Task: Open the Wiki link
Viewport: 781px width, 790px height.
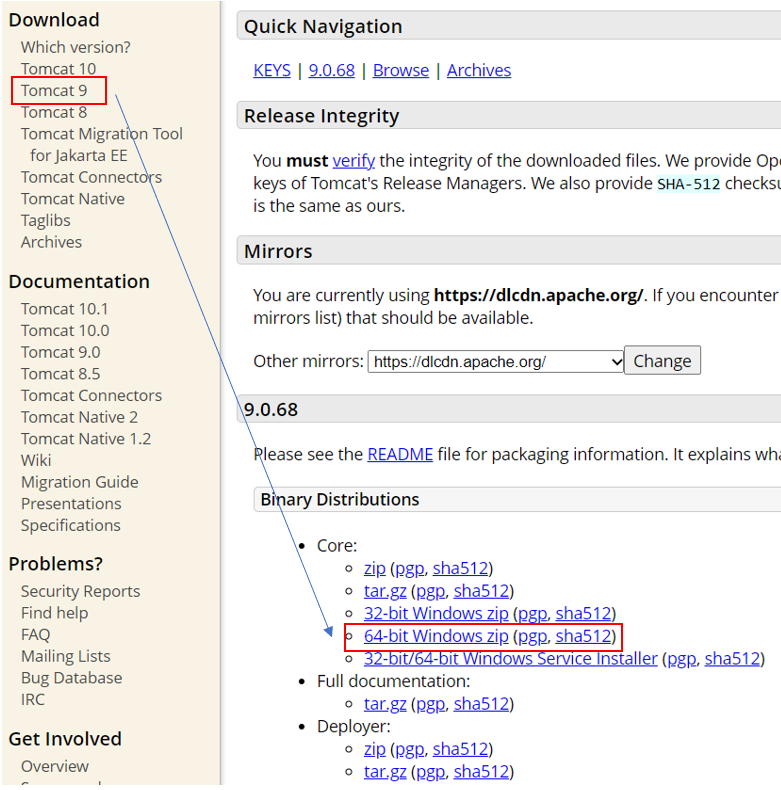Action: pyautogui.click(x=36, y=460)
